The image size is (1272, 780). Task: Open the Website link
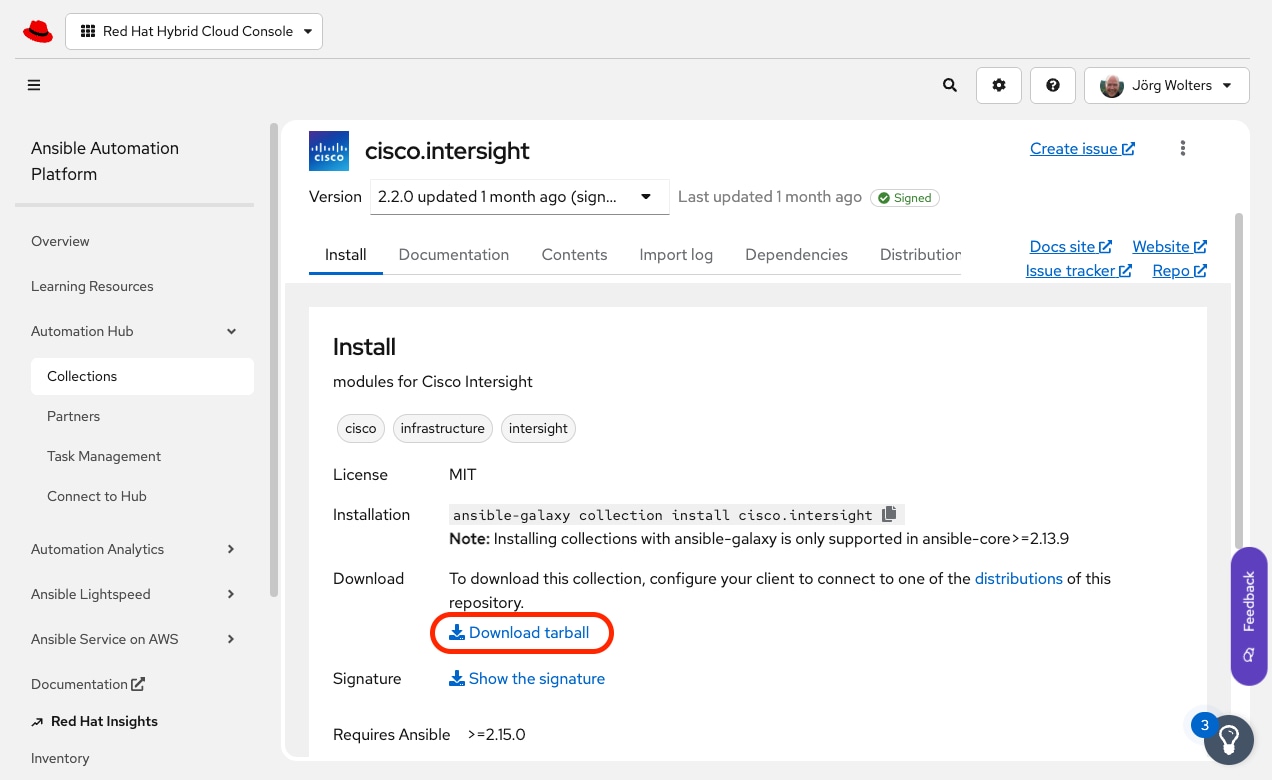[x=1169, y=247]
